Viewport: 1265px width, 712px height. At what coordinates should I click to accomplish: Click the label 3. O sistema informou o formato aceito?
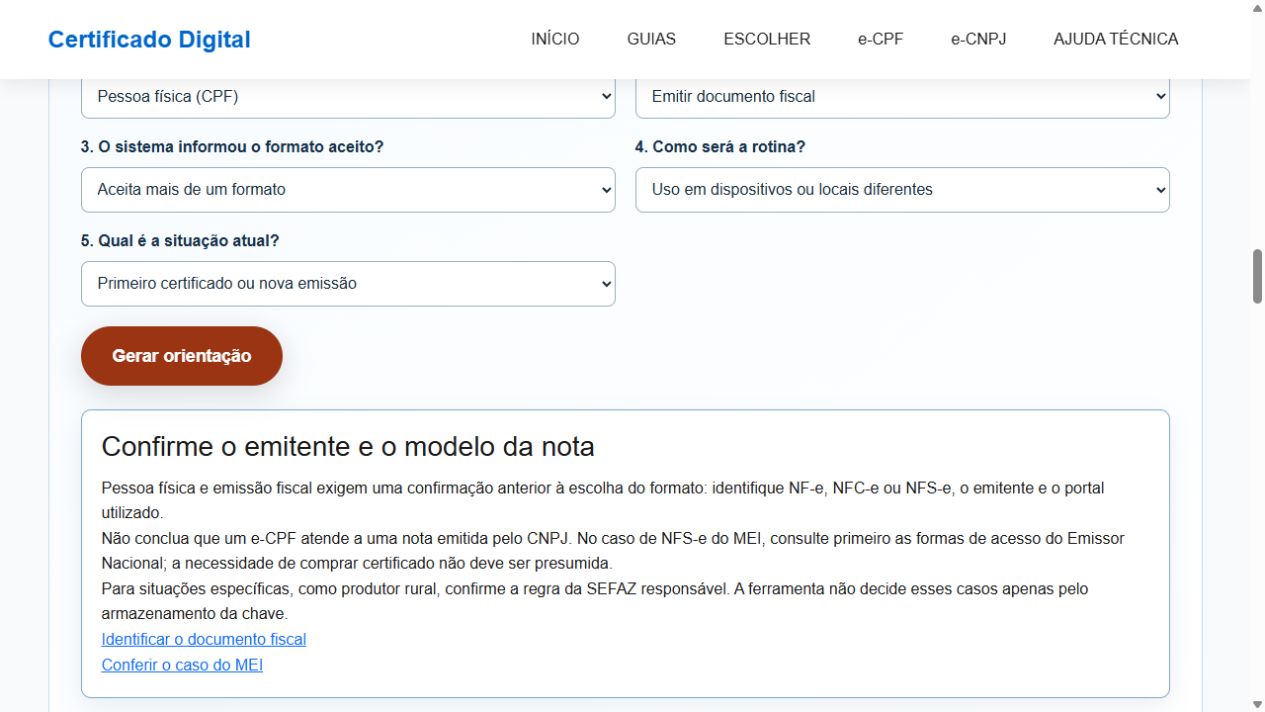coord(232,147)
